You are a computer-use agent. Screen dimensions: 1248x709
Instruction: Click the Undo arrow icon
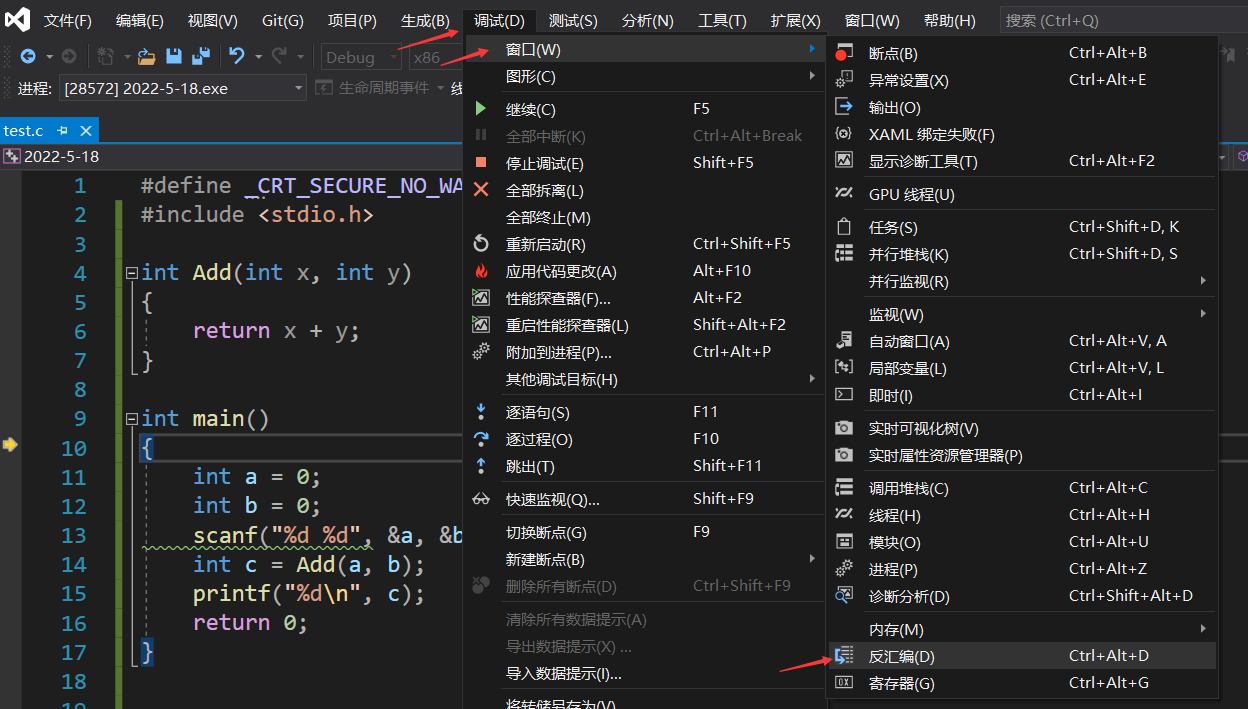click(236, 57)
